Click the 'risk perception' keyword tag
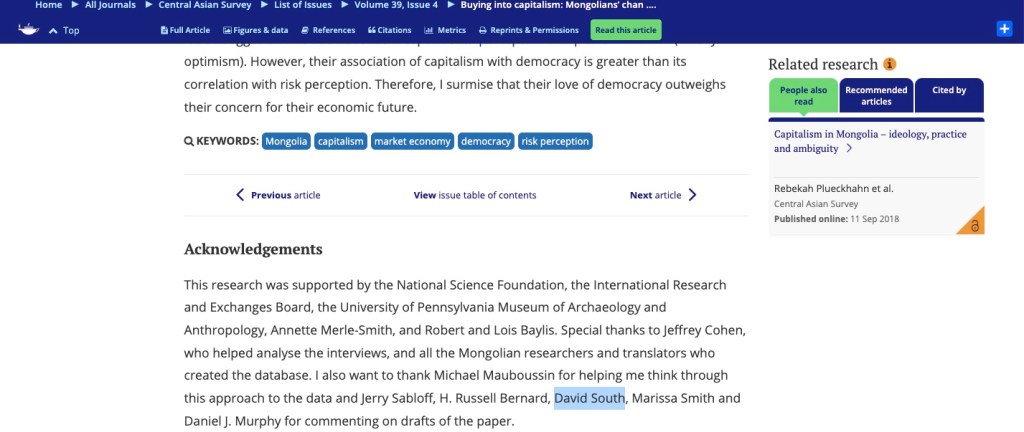This screenshot has width=1024, height=432. 555,141
